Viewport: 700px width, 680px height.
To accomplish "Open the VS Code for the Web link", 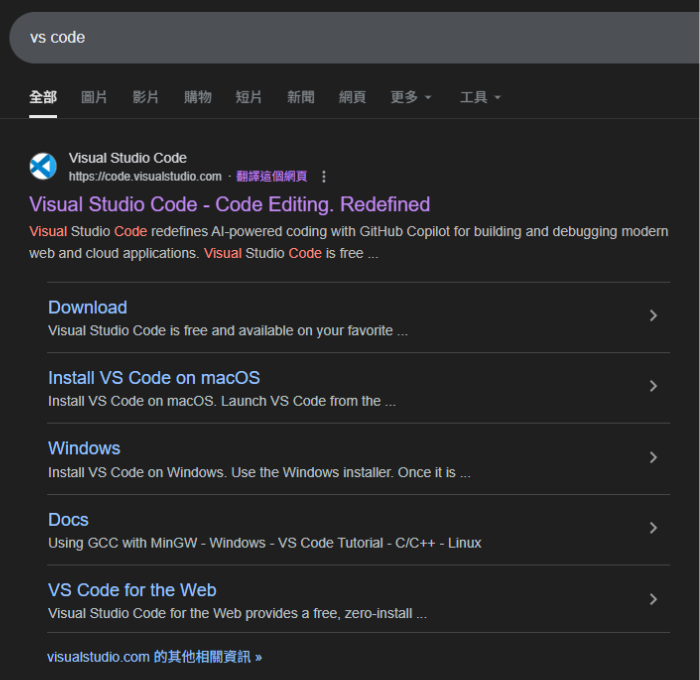I will (x=132, y=590).
